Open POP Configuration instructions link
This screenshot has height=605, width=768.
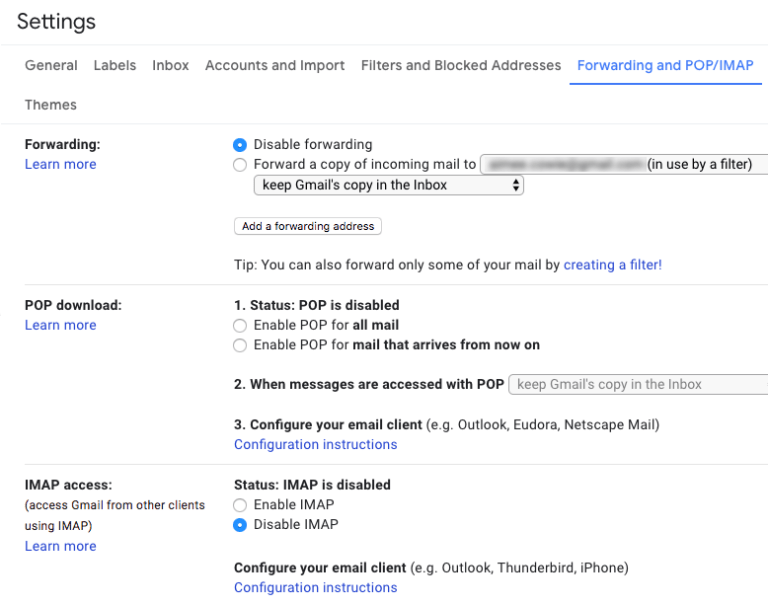[316, 444]
